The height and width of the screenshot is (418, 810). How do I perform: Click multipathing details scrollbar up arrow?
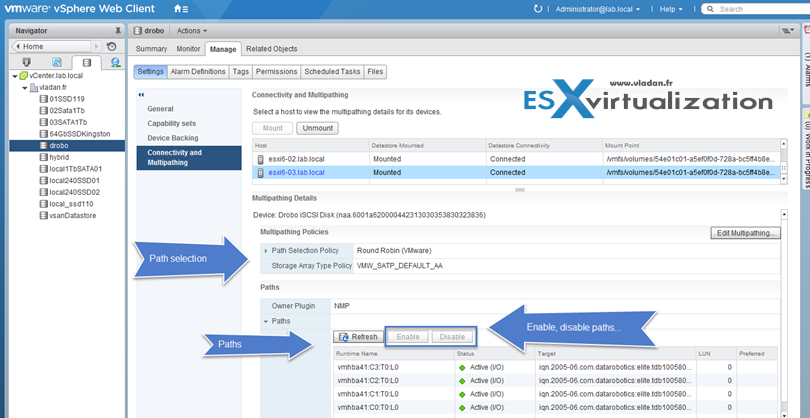tap(784, 213)
